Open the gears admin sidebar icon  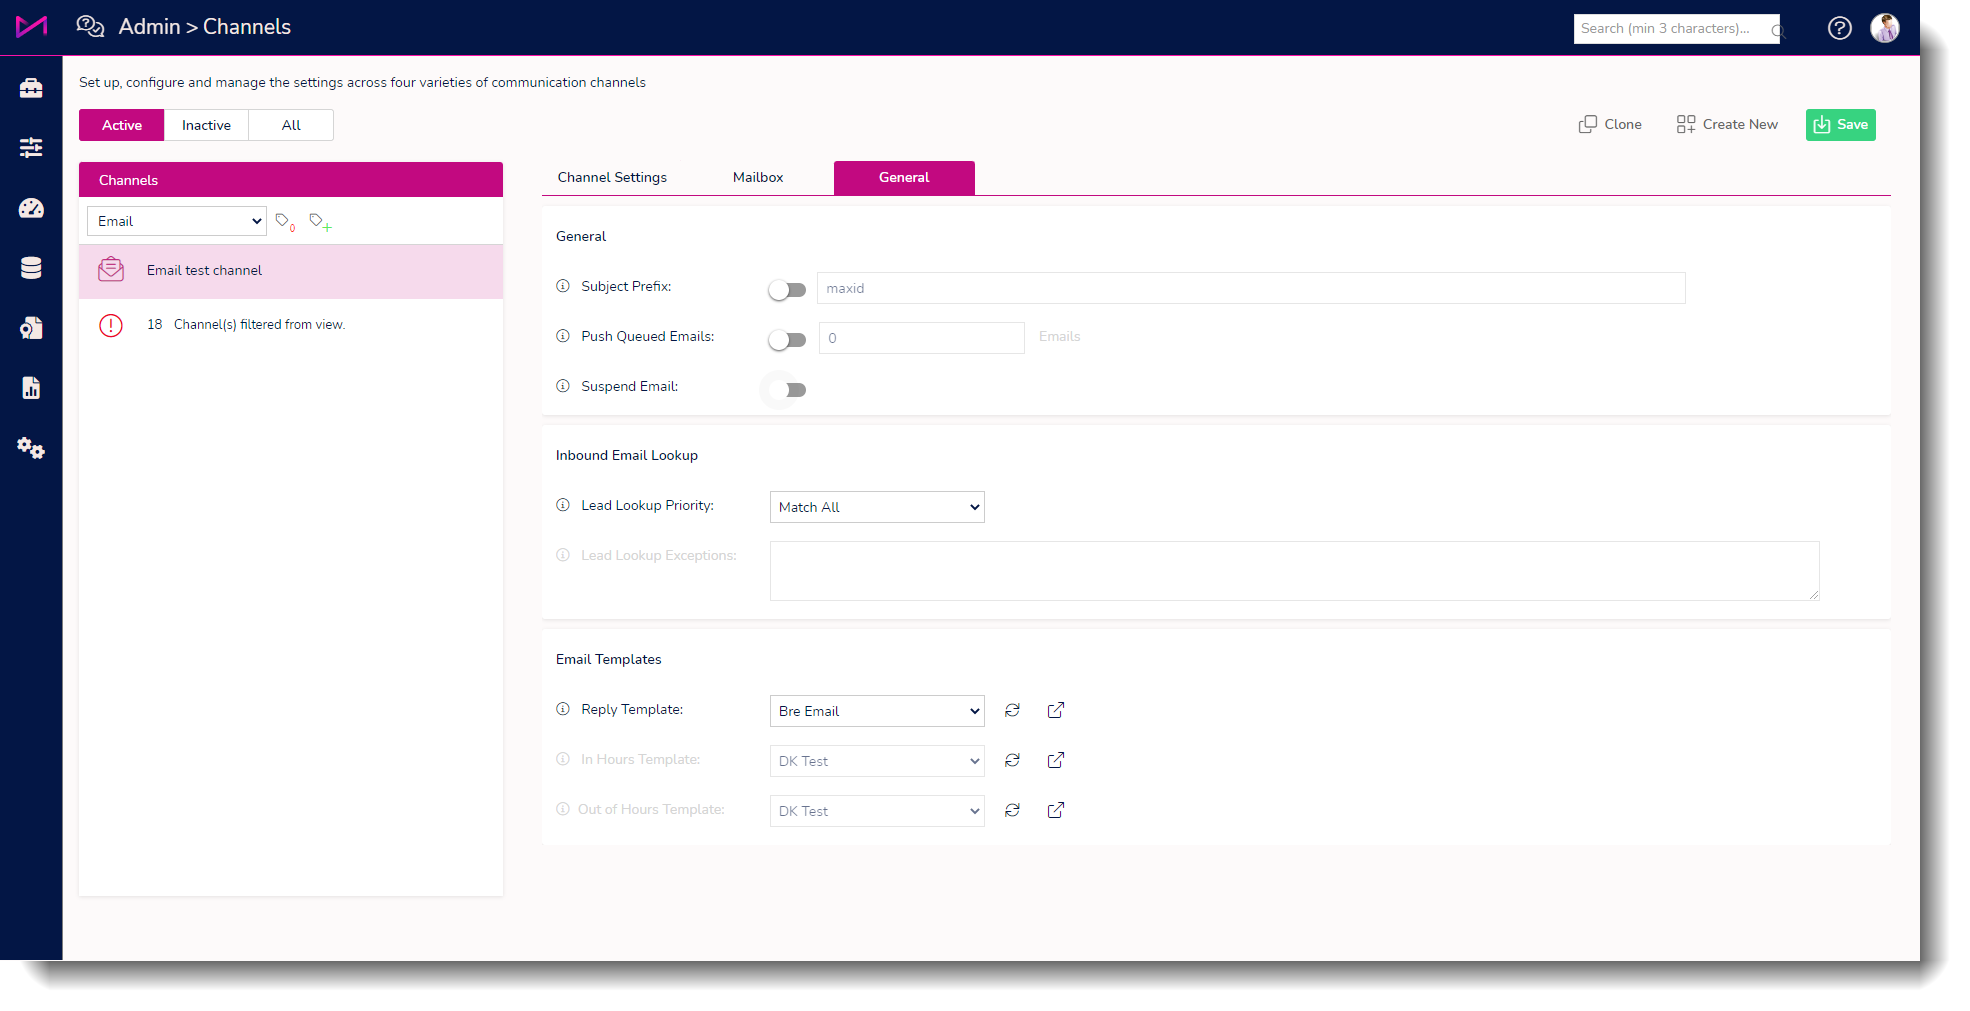[31, 448]
